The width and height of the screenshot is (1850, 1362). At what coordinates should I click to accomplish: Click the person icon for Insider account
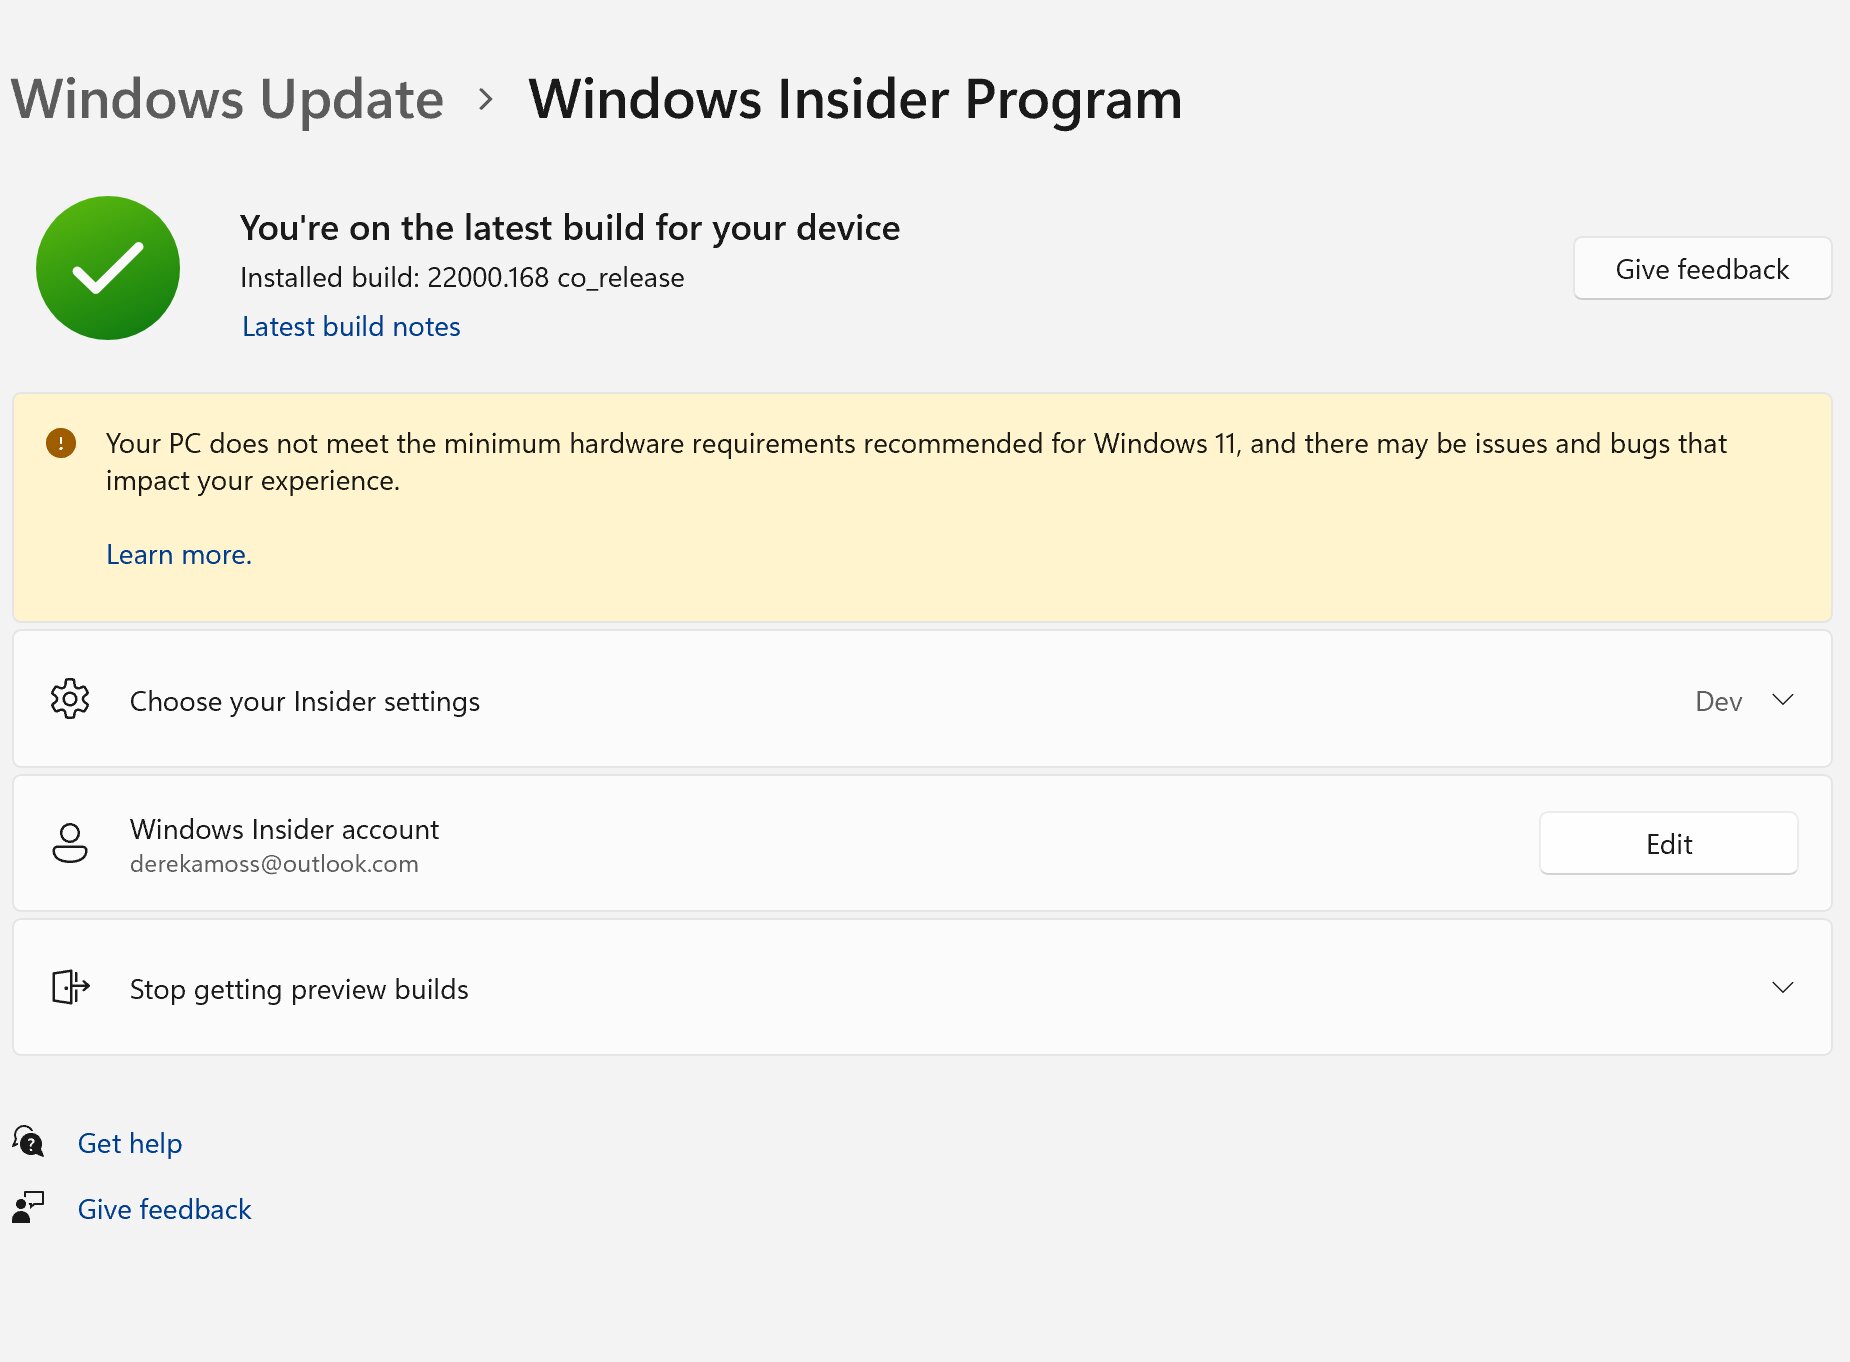coord(70,843)
